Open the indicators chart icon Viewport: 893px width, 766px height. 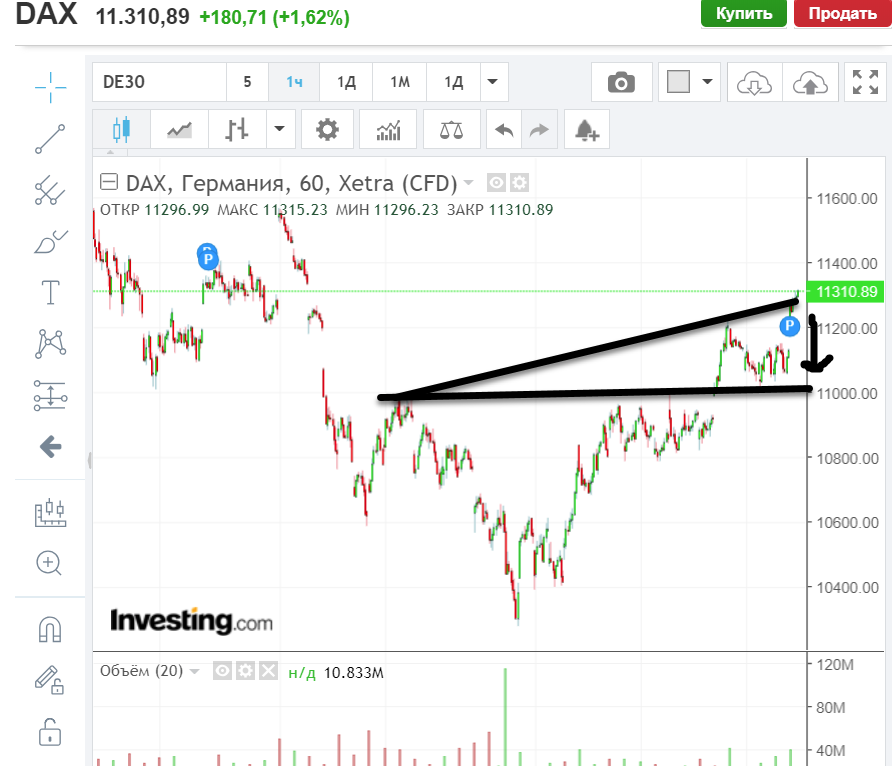[388, 129]
